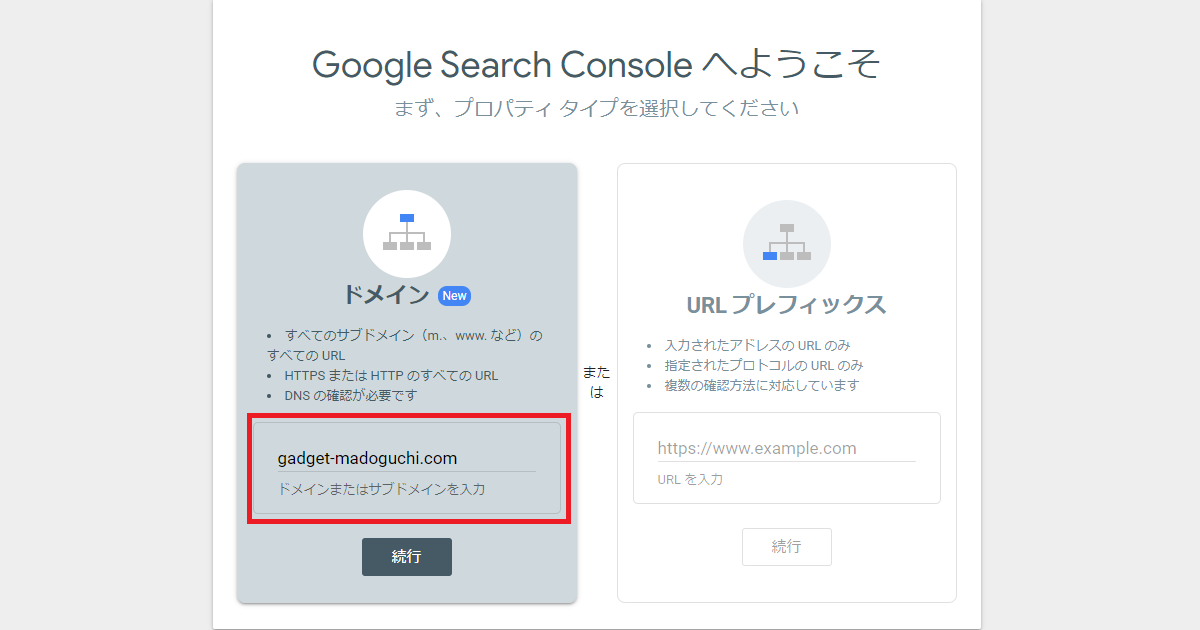Select the ドメイン heading text

click(386, 295)
